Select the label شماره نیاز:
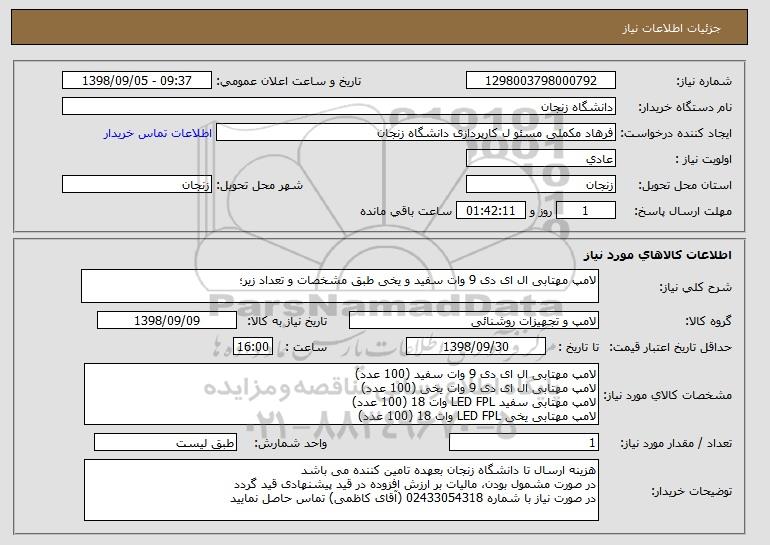This screenshot has height=545, width=770. click(x=704, y=81)
